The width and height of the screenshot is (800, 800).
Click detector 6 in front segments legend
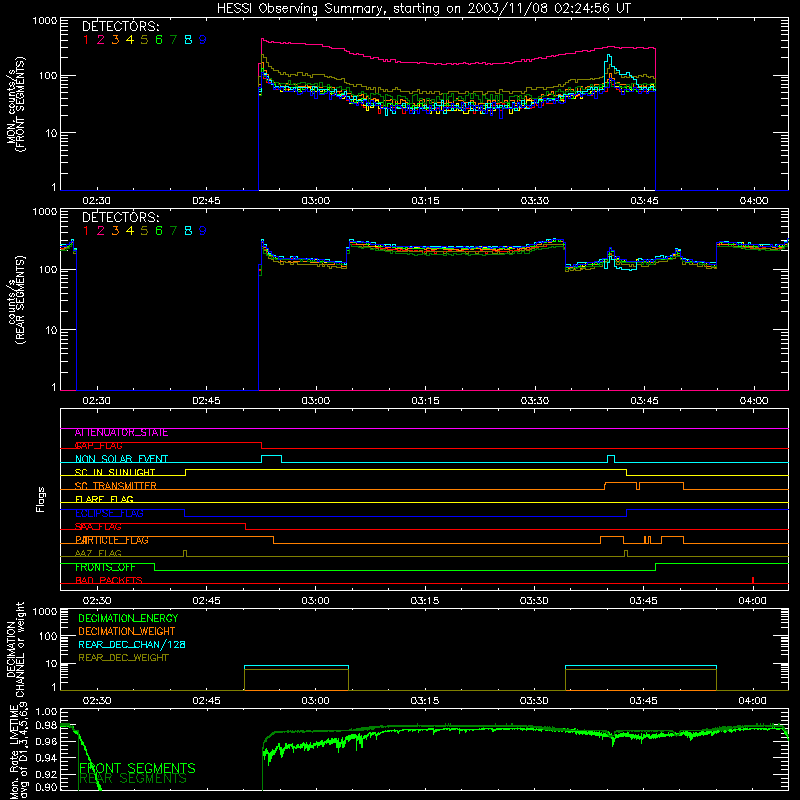[159, 40]
